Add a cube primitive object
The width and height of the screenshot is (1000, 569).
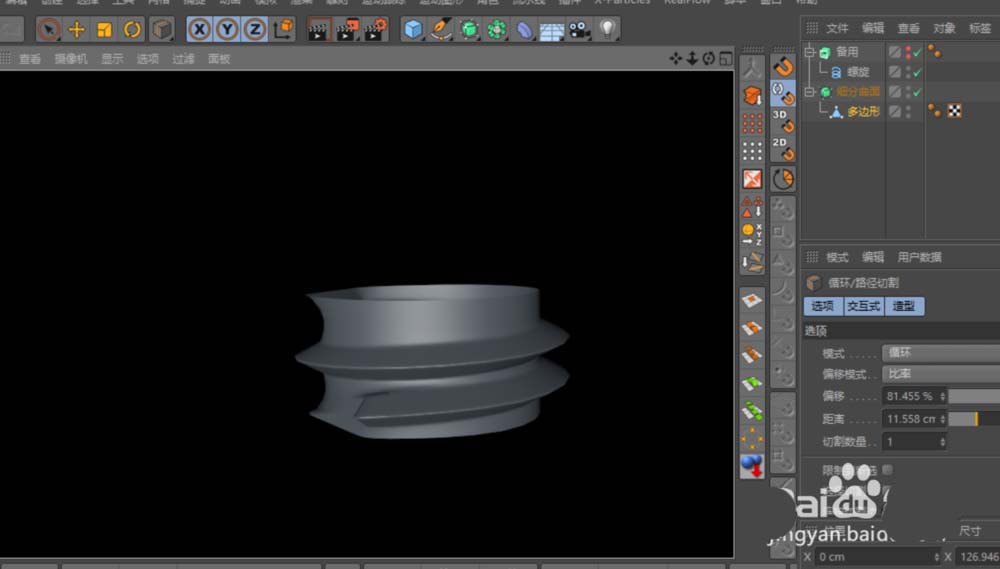pos(413,30)
